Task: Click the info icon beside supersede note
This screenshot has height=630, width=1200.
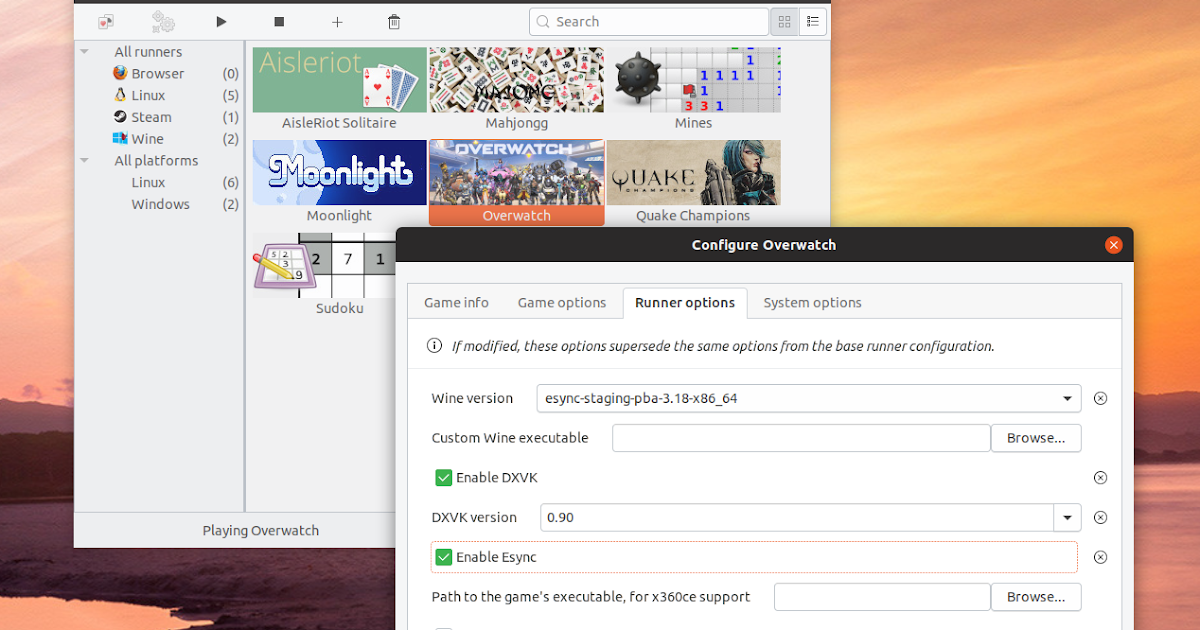Action: (434, 346)
